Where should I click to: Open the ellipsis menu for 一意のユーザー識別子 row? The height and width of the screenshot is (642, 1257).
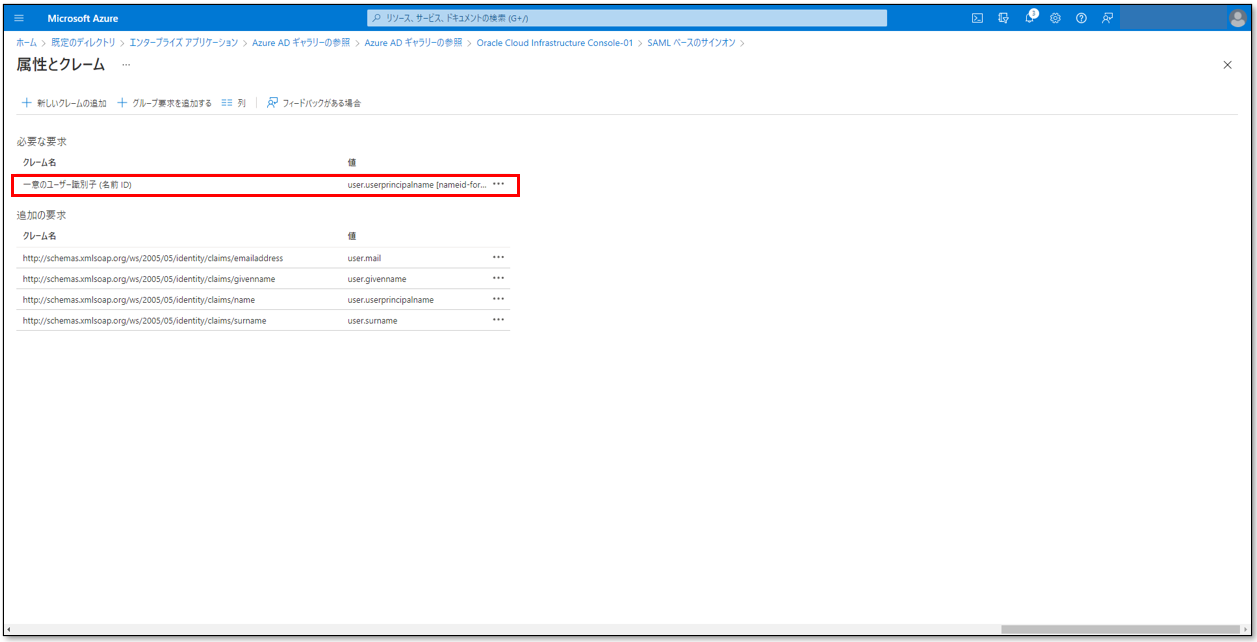tap(498, 184)
